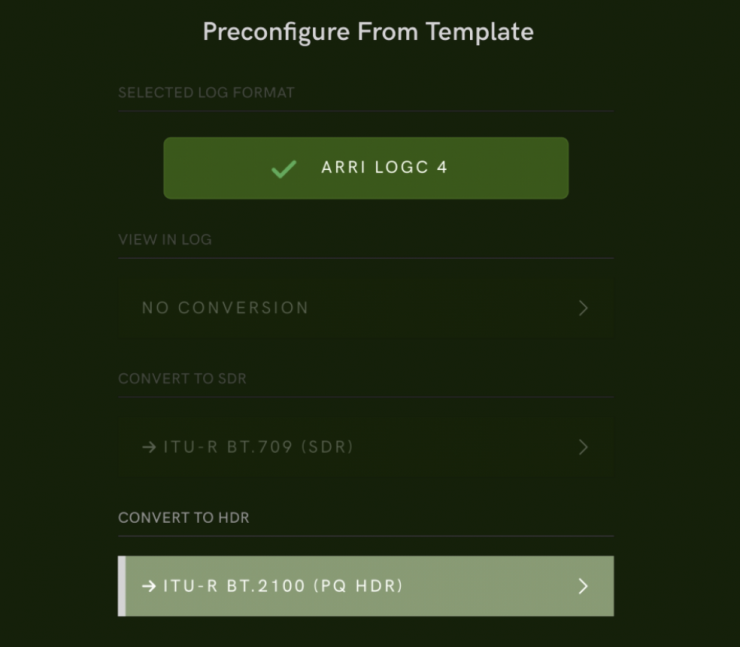Click the Convert to HDR section label

184,518
